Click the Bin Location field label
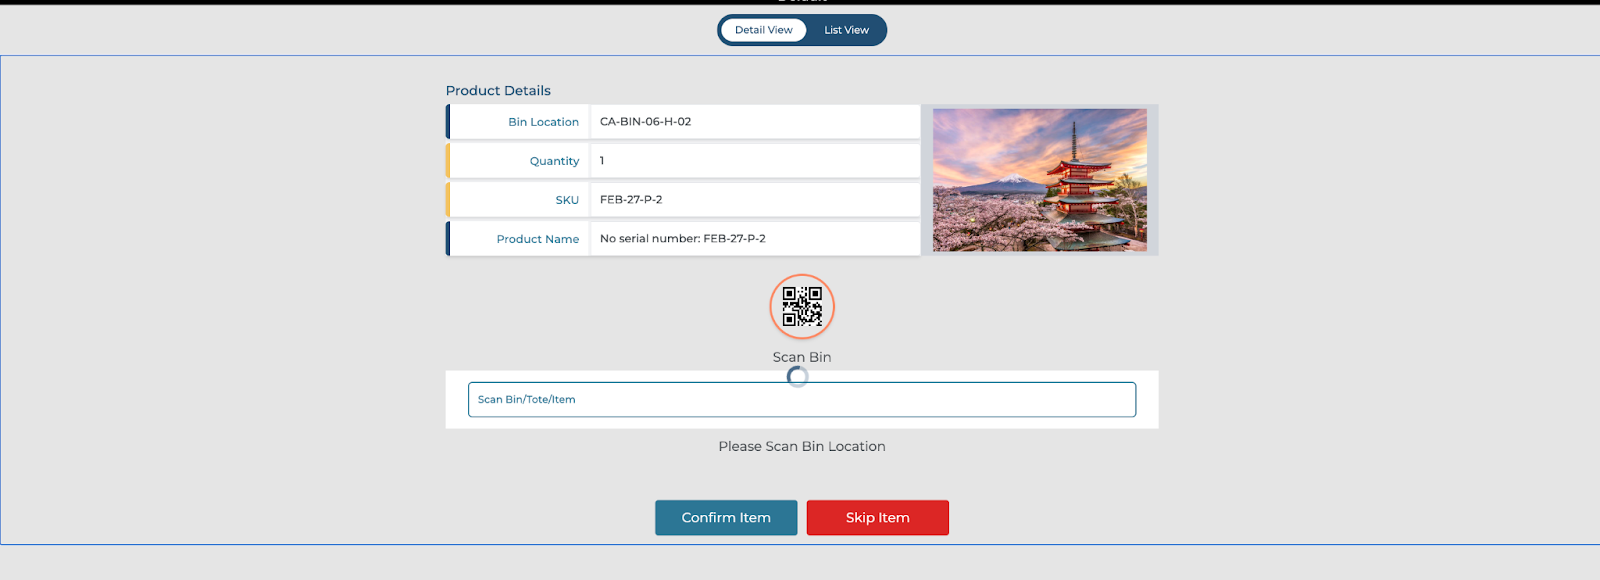1600x580 pixels. click(543, 122)
